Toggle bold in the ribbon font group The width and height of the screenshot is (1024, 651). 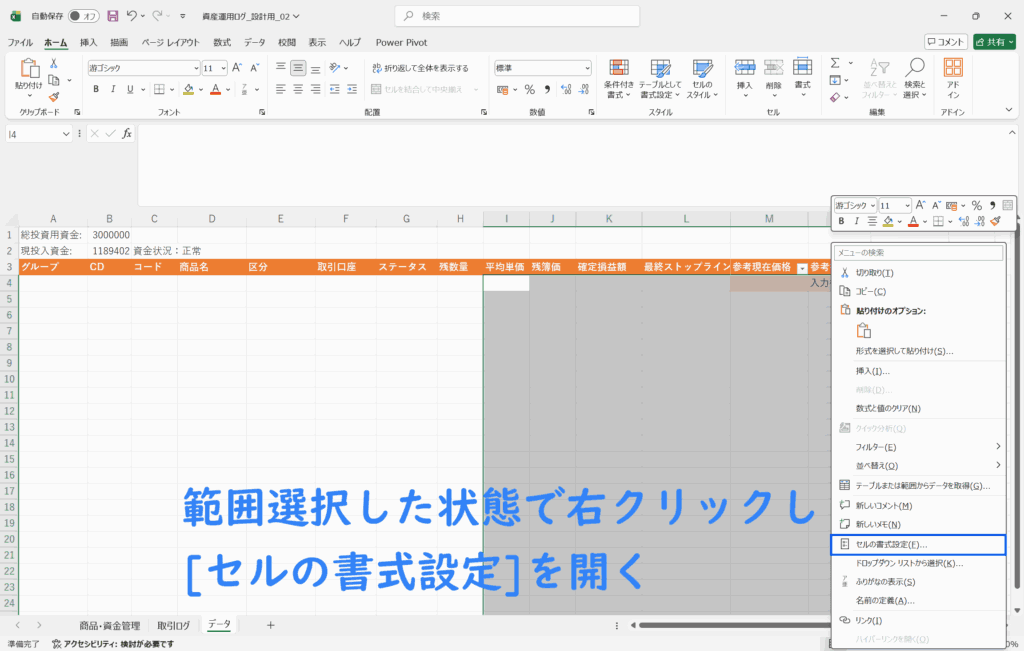click(x=96, y=89)
